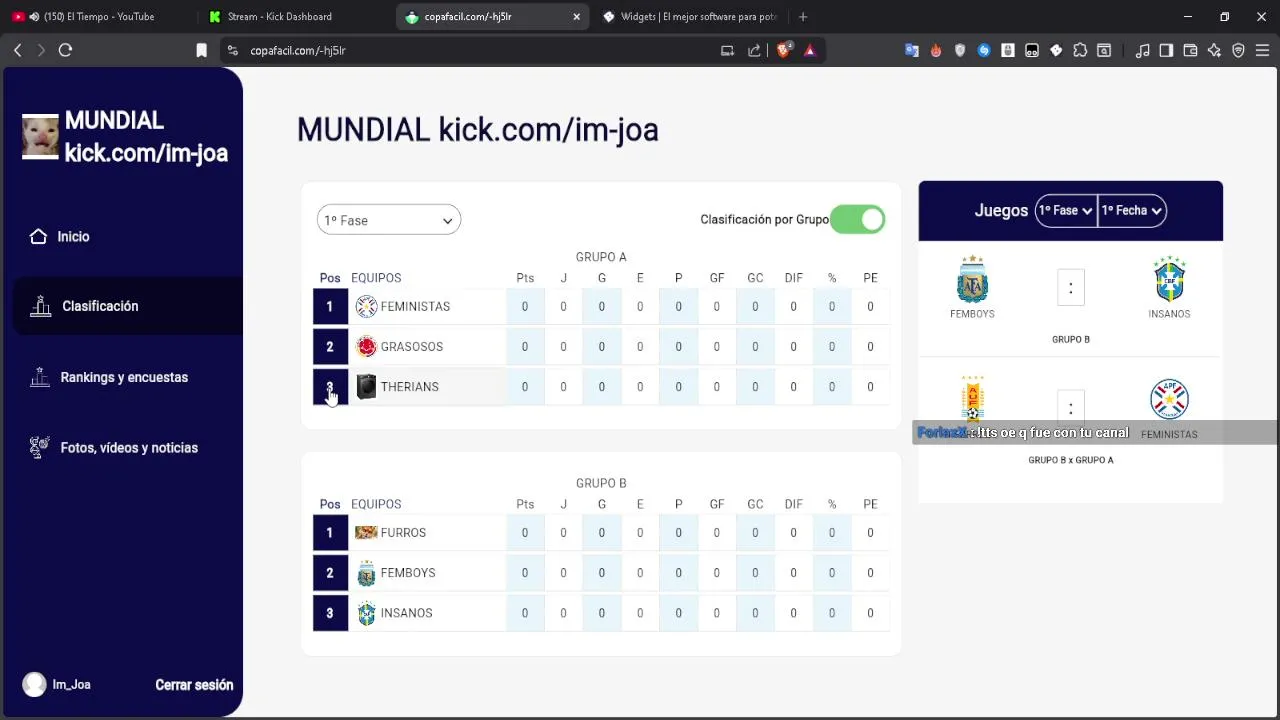Click the GRUPO B x GRUPO A label
The image size is (1280, 720).
[x=1070, y=460]
